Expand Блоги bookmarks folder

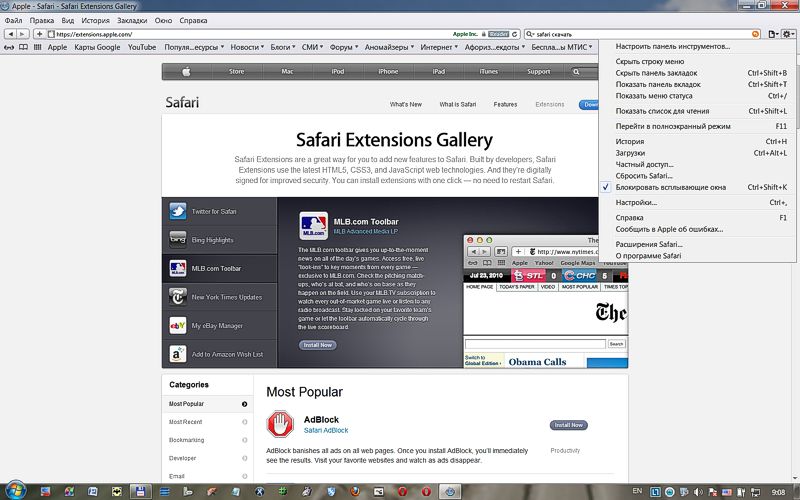283,47
